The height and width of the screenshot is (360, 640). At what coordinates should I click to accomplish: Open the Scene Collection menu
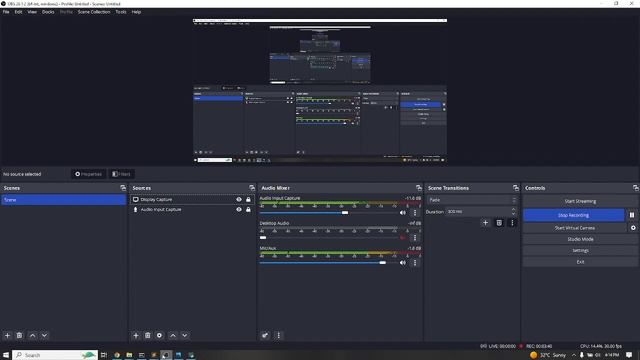(94, 12)
